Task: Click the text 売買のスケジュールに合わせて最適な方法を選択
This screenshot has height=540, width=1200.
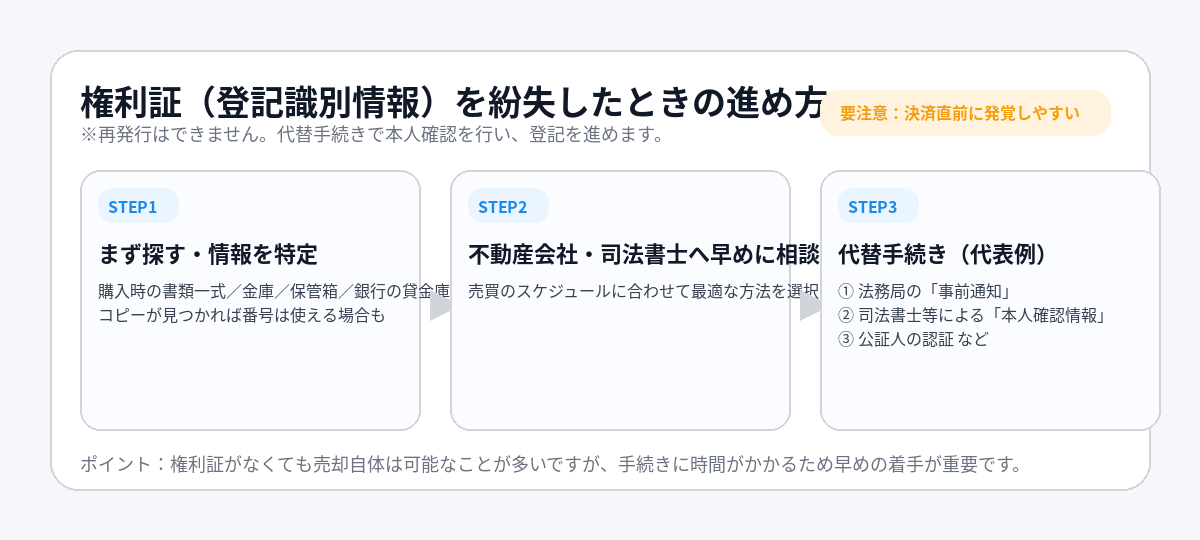Action: pyautogui.click(x=640, y=292)
